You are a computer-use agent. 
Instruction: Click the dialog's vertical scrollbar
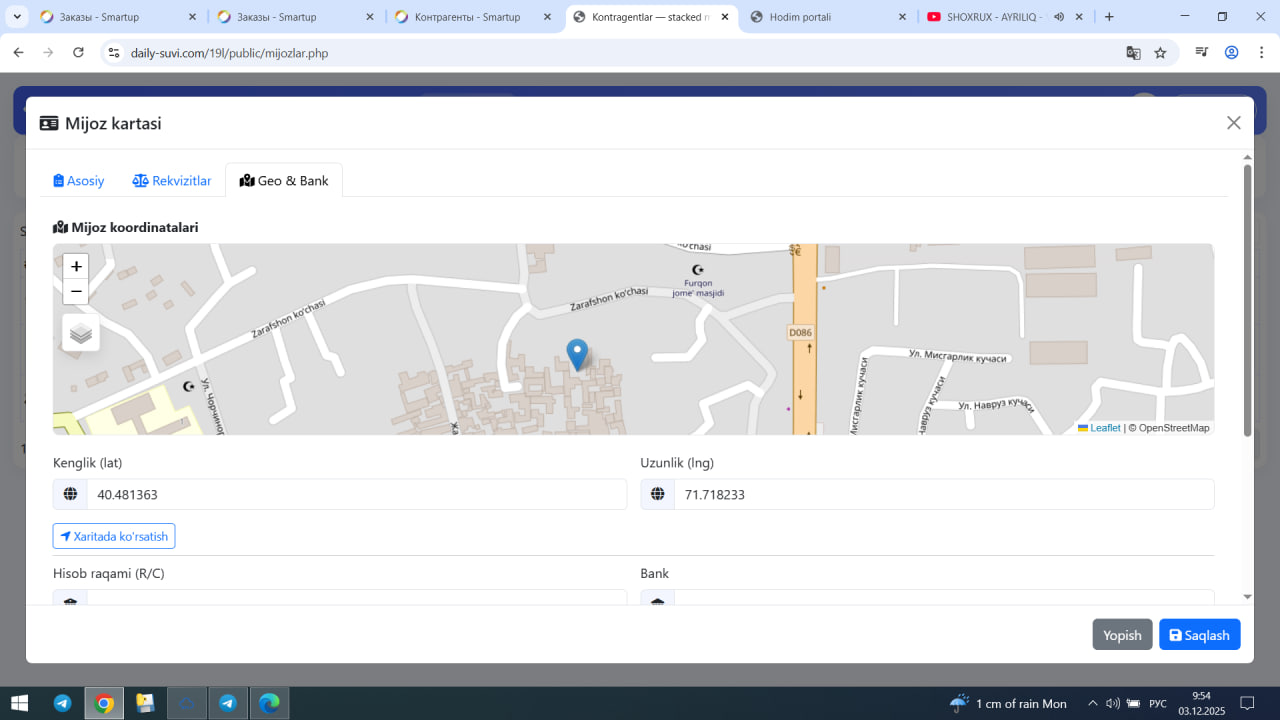1247,300
